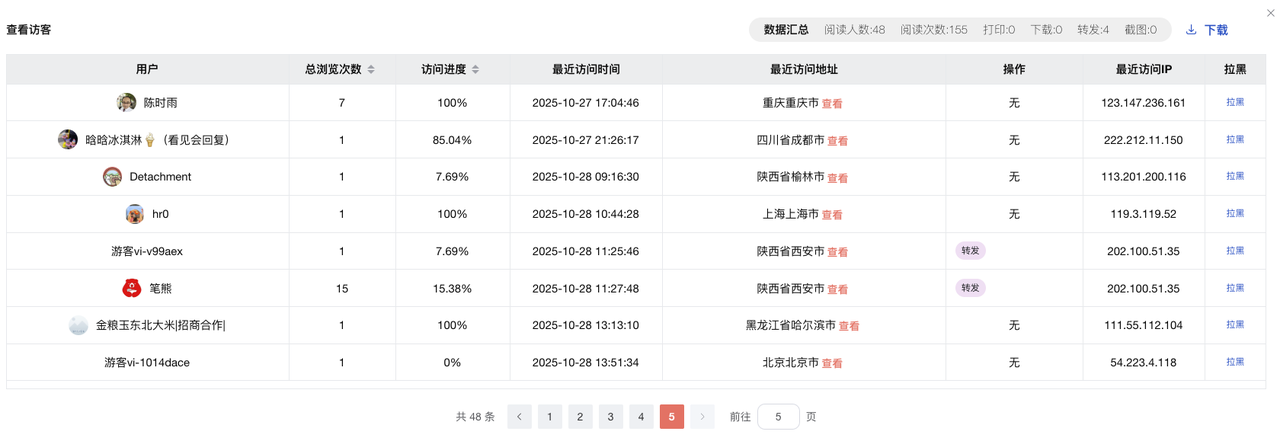The image size is (1280, 441).
Task: Click 陈时雨's avatar icon
Action: 126,103
